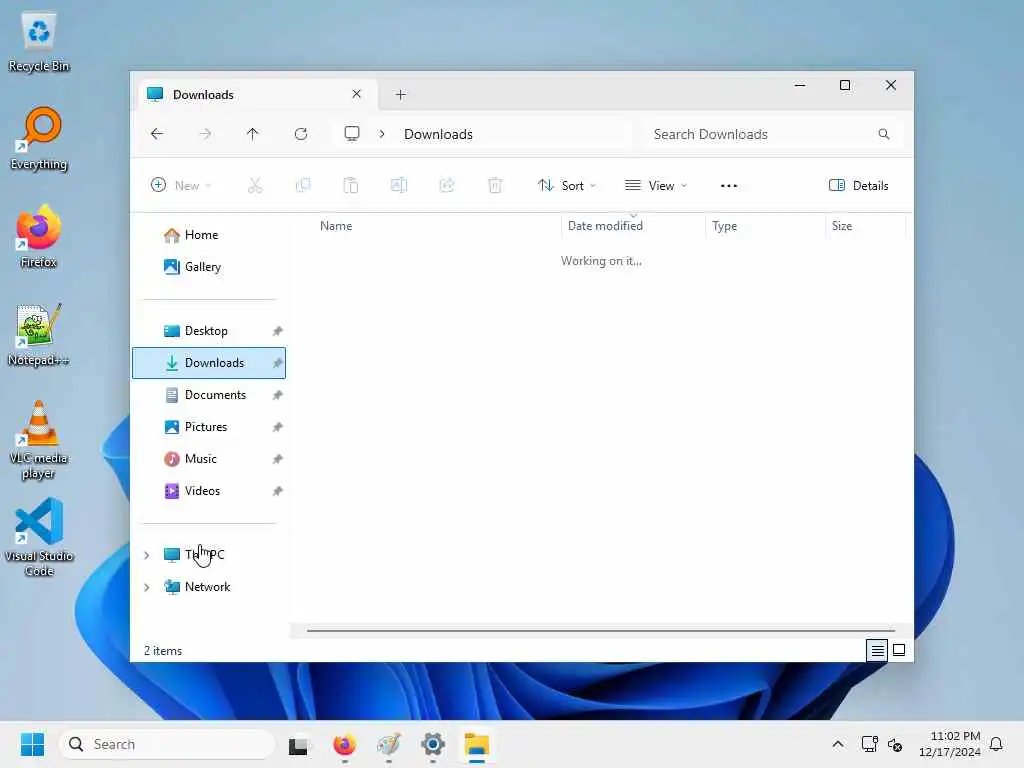1024x768 pixels.
Task: Open the See more ellipsis menu
Action: [729, 185]
